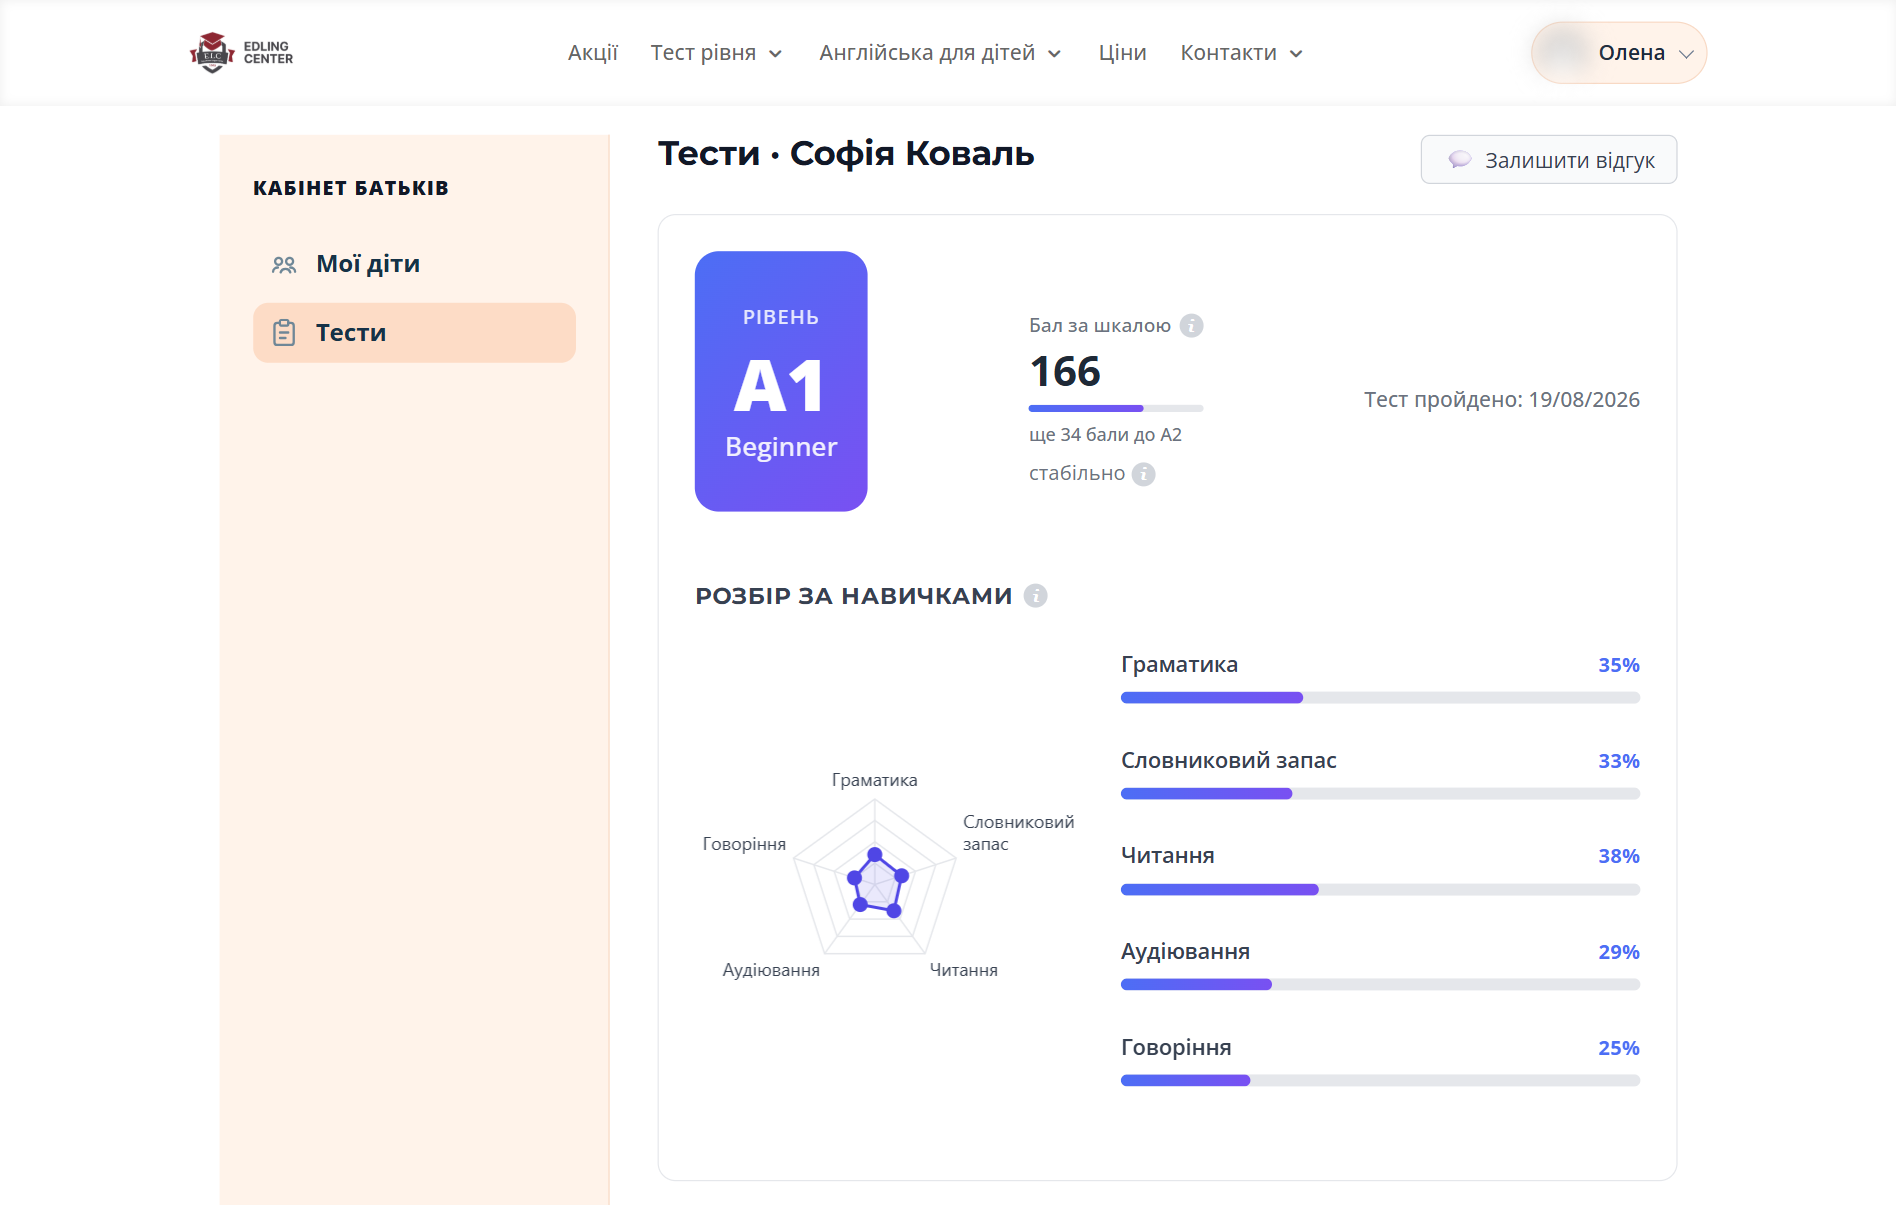Click the people icon beside Мої діти
Screen dimensions: 1896x1205
click(x=284, y=265)
